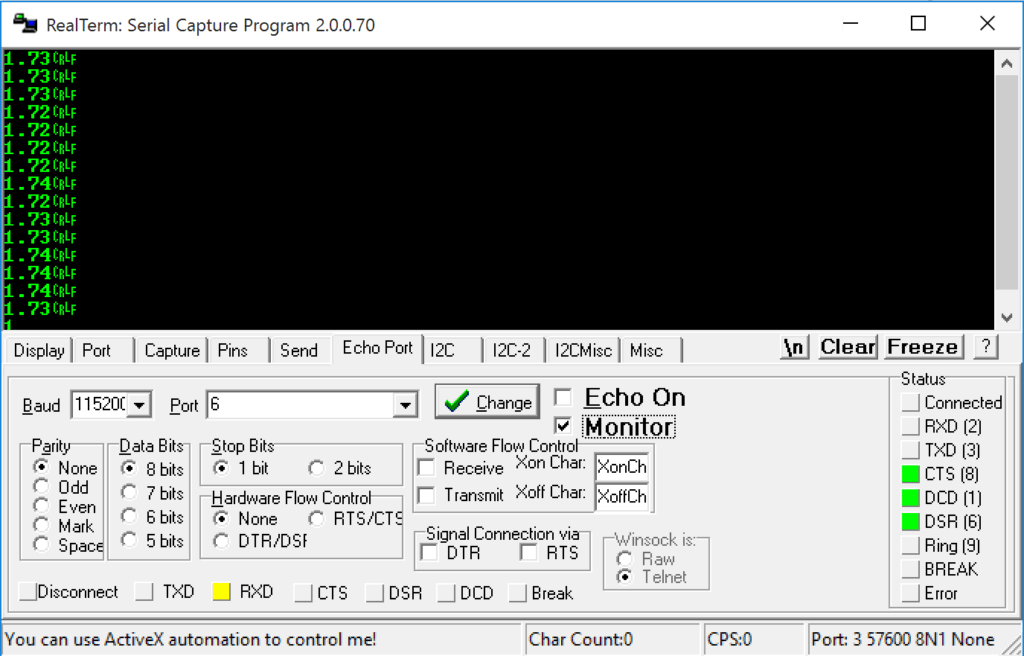This screenshot has height=656, width=1024.
Task: Click the Freeze button
Action: click(922, 346)
